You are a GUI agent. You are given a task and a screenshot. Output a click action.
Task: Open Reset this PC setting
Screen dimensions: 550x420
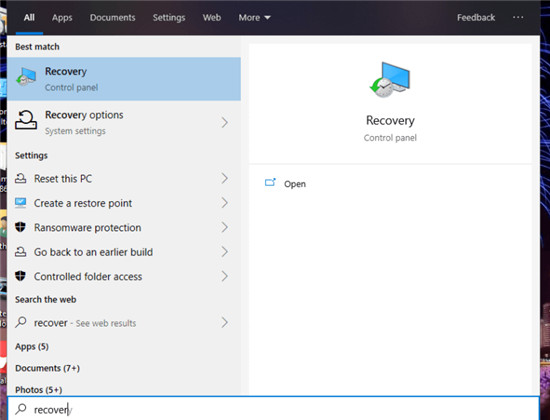pos(124,179)
